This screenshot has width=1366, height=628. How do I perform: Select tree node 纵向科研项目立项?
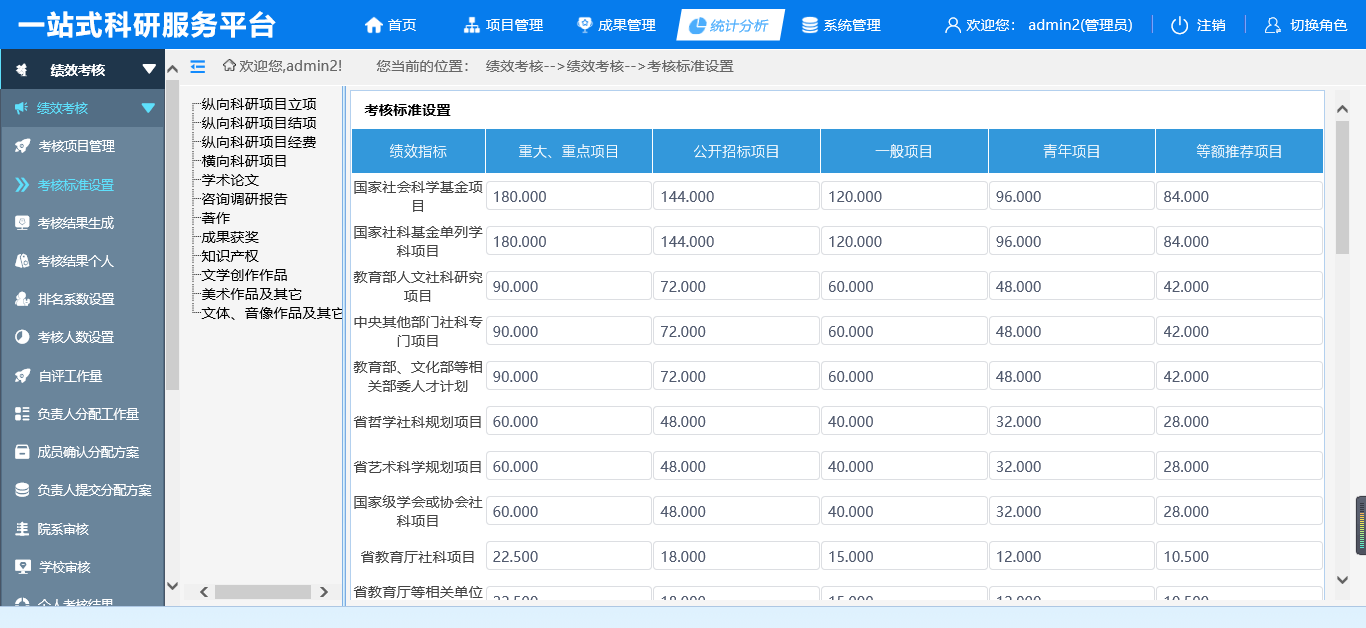(259, 104)
